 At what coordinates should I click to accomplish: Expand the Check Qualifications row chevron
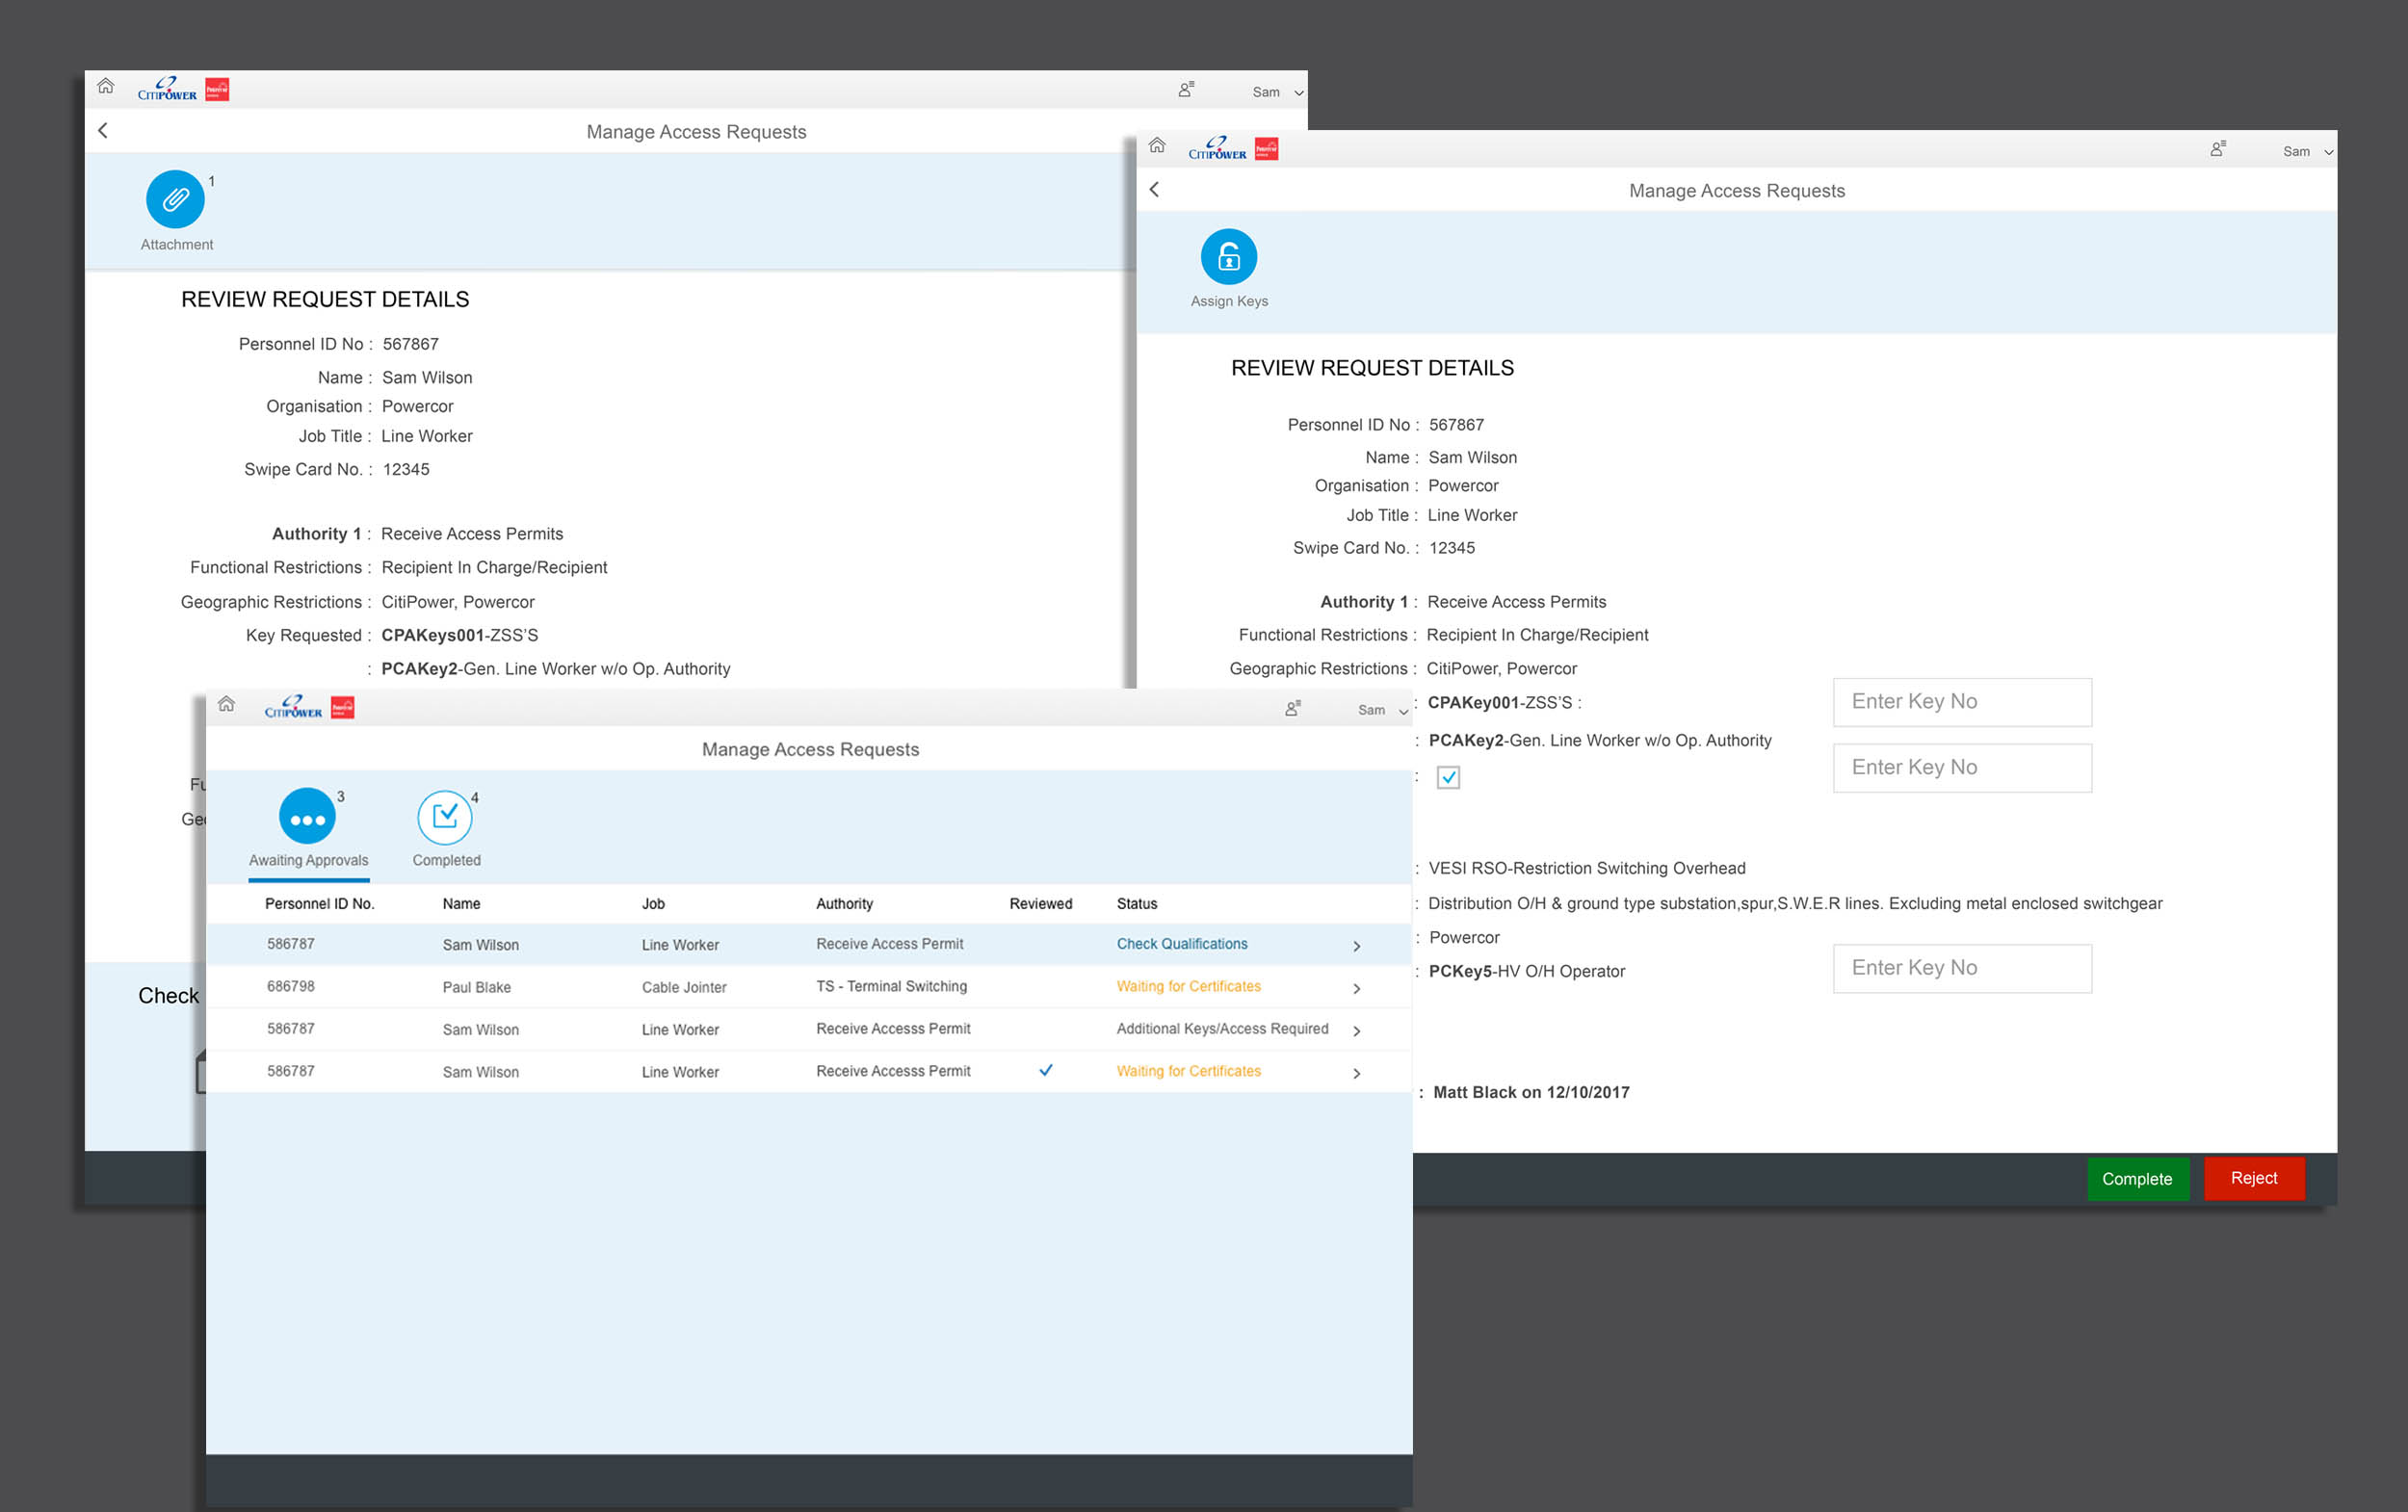pos(1356,946)
